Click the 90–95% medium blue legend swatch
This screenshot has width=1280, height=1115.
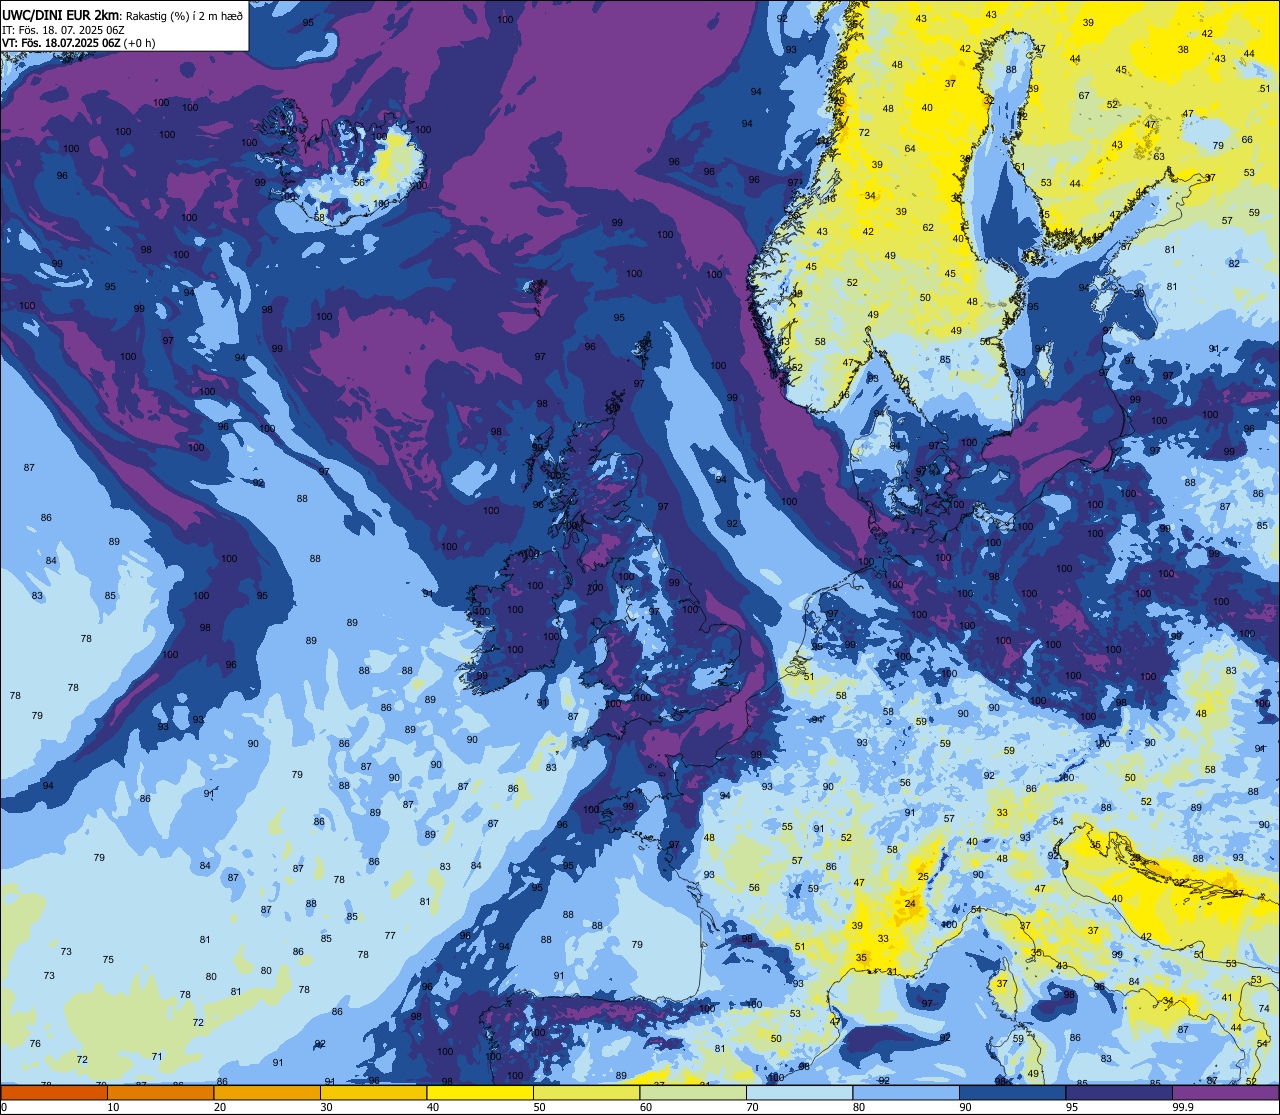point(1012,1093)
